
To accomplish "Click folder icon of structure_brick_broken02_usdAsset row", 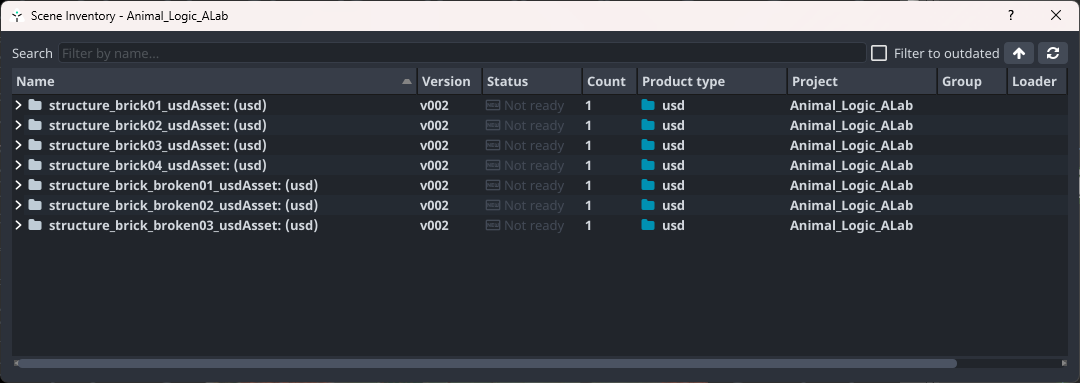I will [35, 205].
